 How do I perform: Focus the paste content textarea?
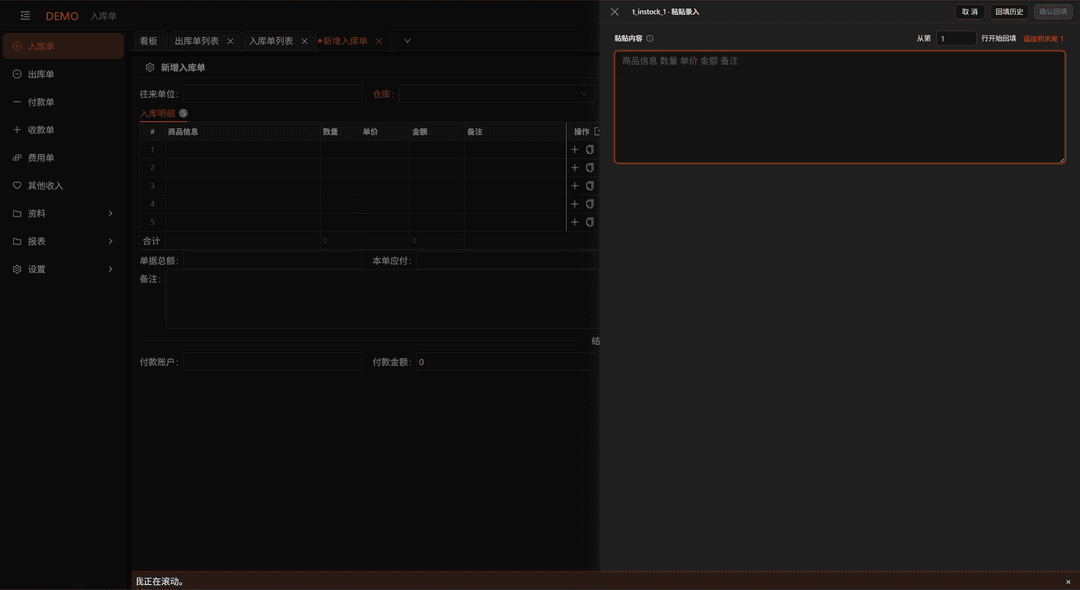(x=840, y=107)
